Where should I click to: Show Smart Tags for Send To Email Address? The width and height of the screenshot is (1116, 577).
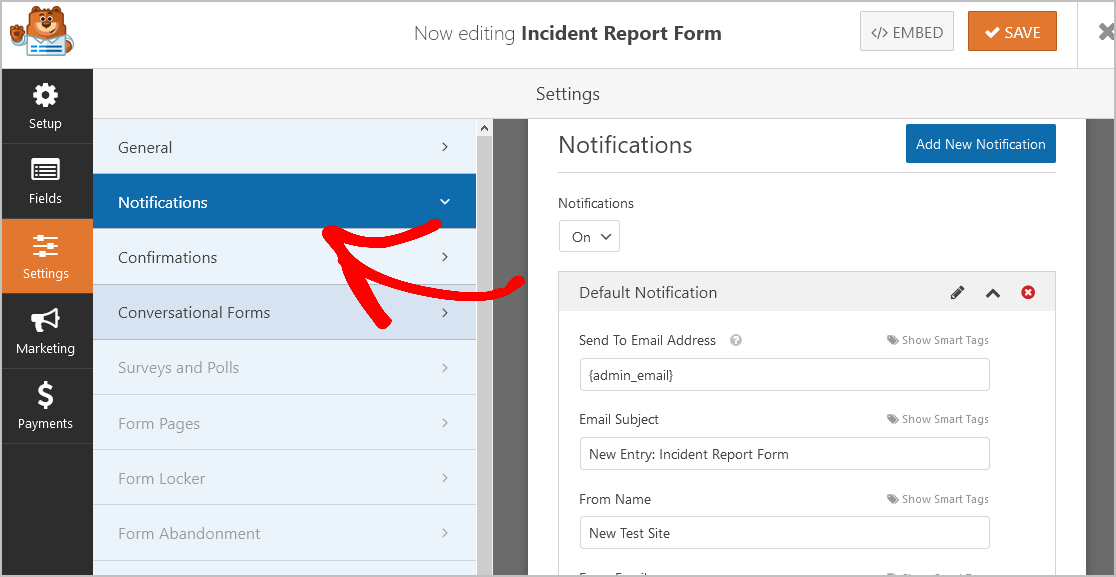coord(938,340)
